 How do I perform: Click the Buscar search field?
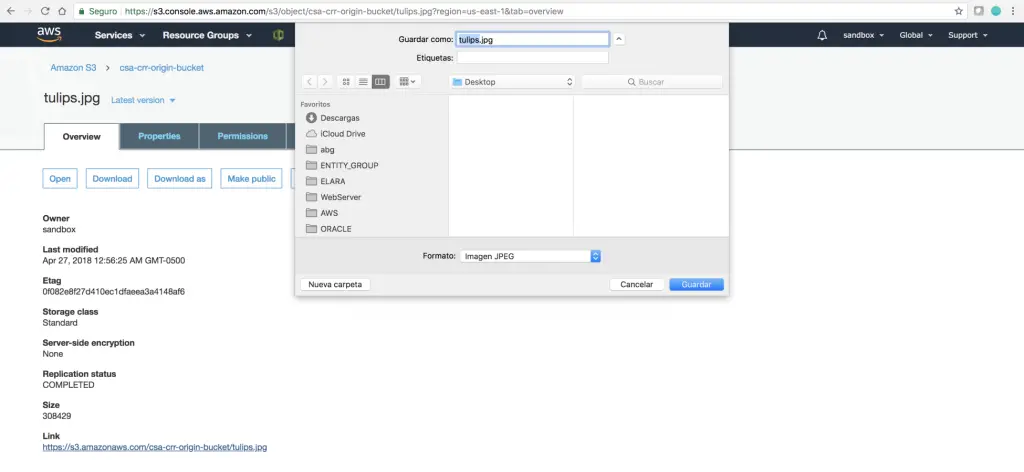coord(652,82)
